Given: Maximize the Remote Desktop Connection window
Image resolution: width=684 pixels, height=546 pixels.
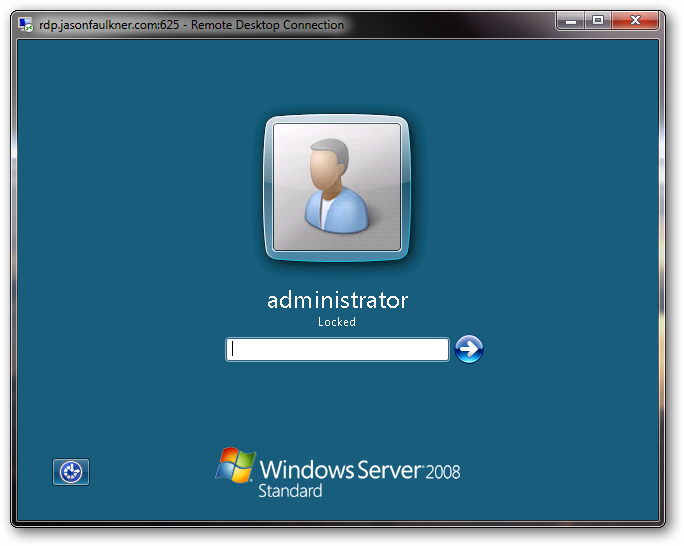Looking at the screenshot, I should (x=598, y=20).
